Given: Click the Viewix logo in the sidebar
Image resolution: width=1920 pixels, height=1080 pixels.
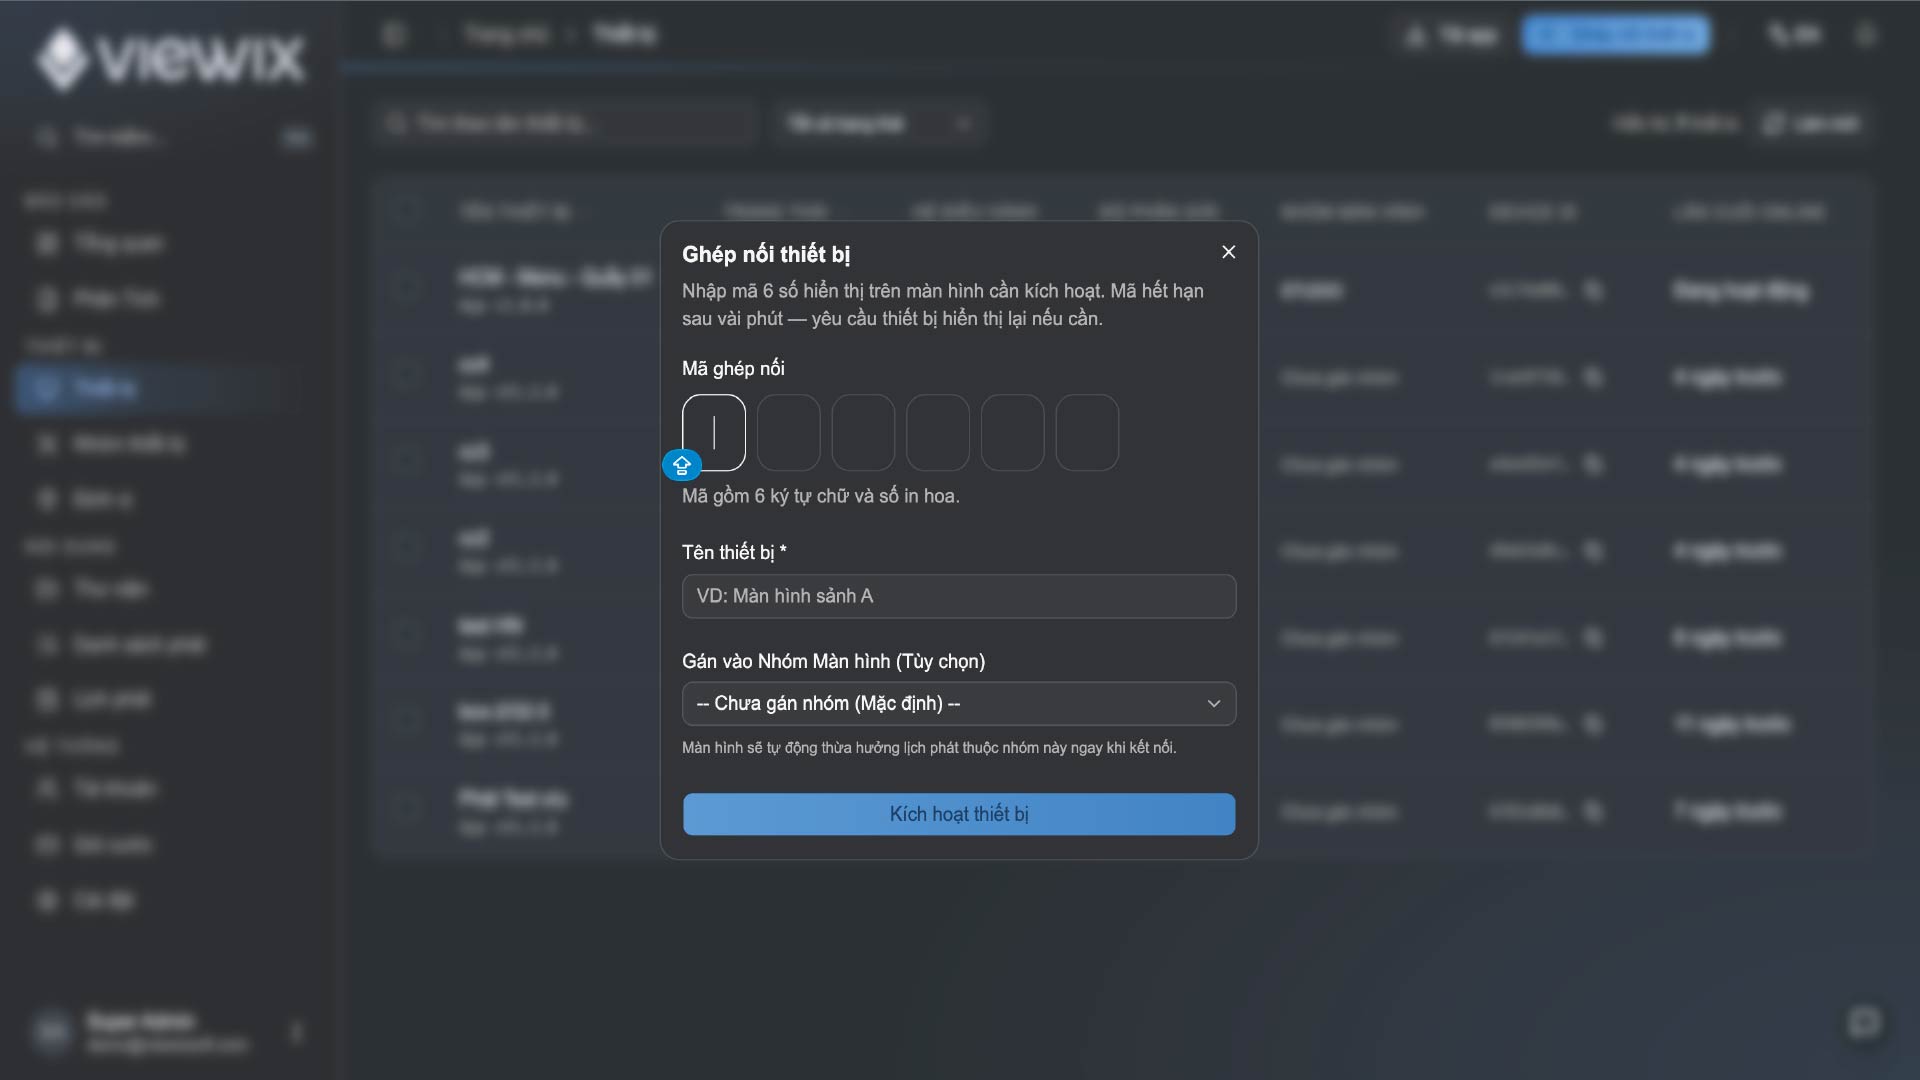Looking at the screenshot, I should coord(170,58).
